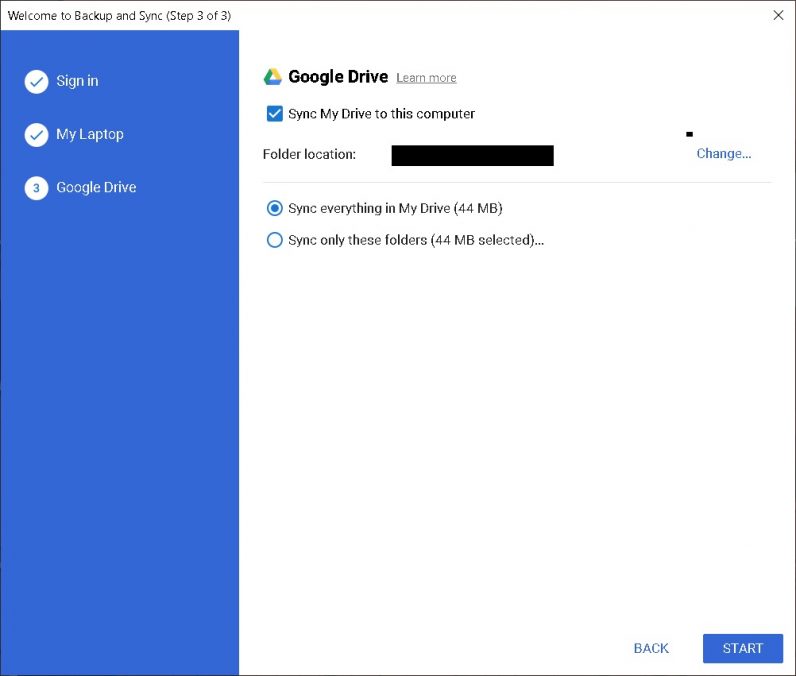The image size is (796, 676).
Task: Click the Sign in step checkmark icon
Action: tap(37, 82)
